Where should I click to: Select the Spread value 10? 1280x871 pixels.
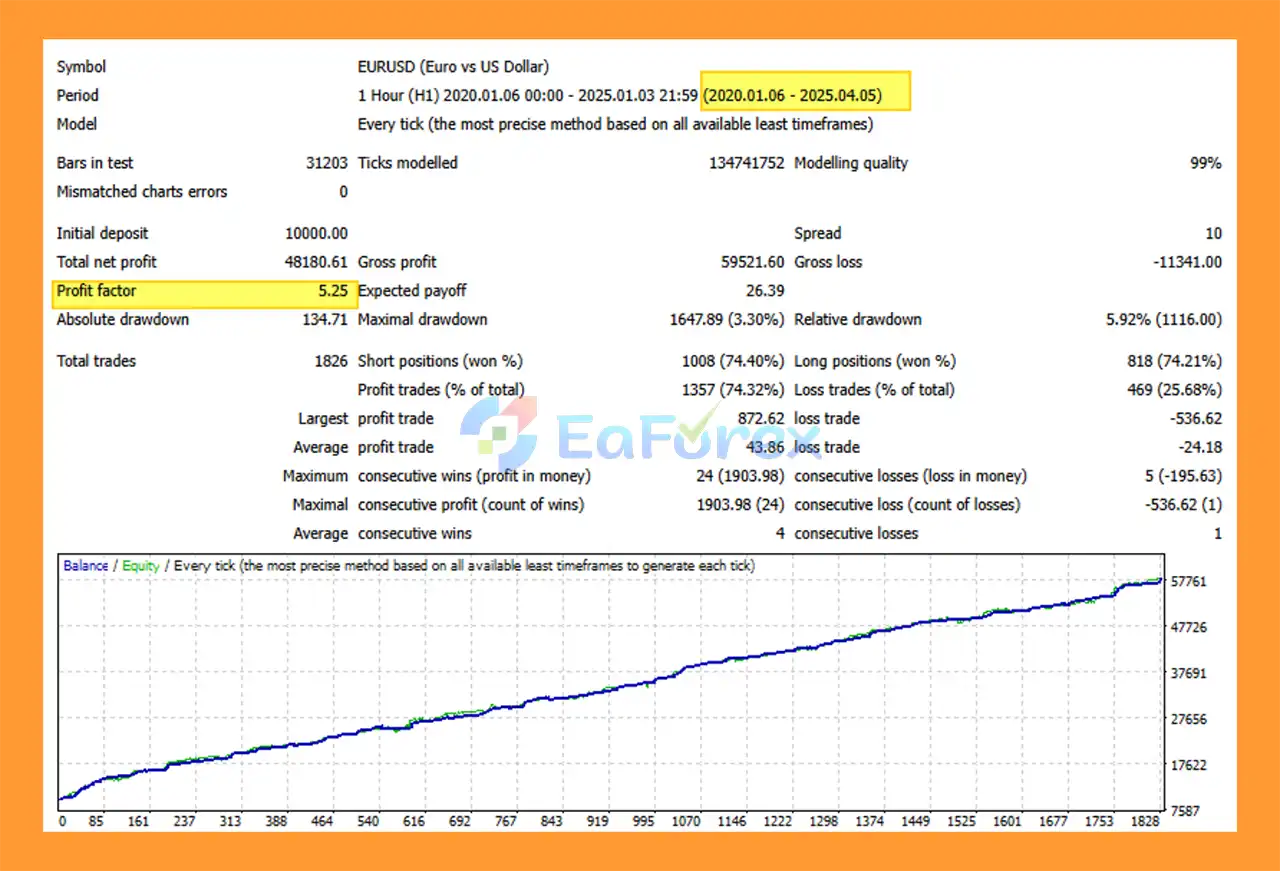coord(1214,233)
